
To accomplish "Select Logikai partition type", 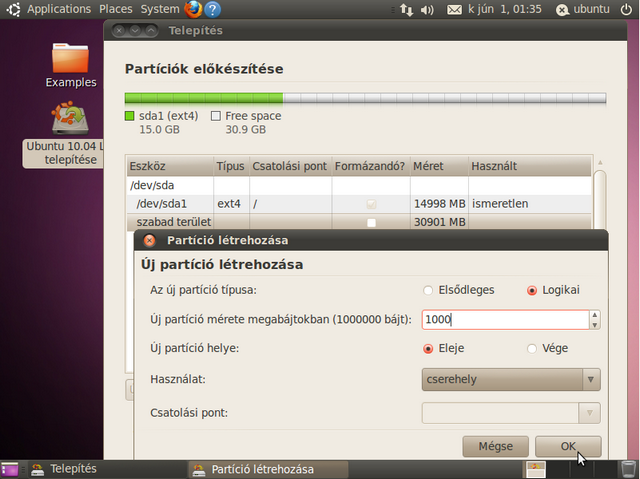I will (532, 291).
